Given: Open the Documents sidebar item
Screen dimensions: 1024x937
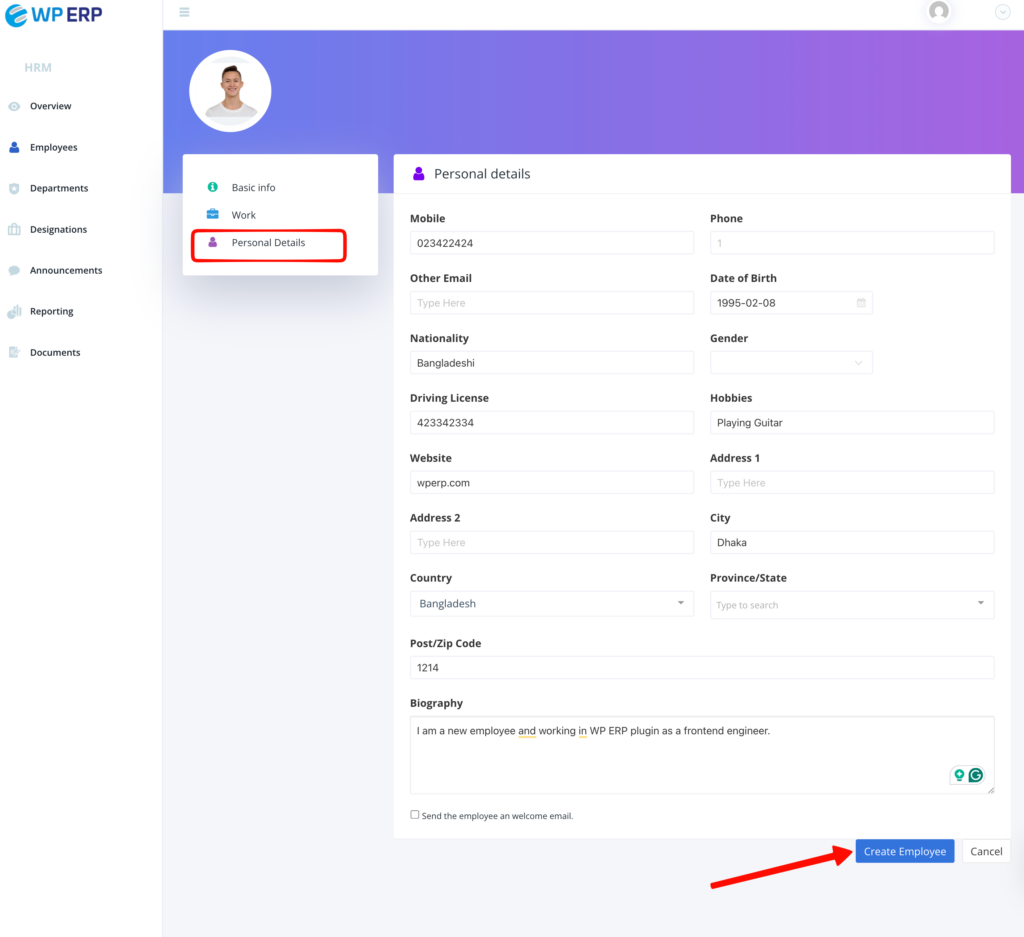Looking at the screenshot, I should click(55, 352).
